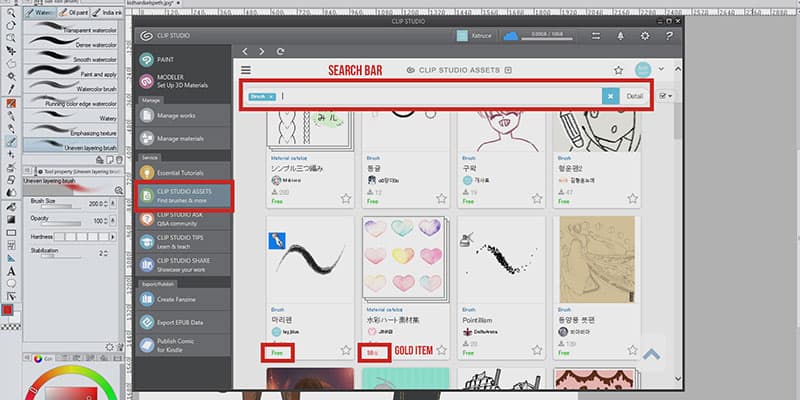Open the Opacity dynamics button
The image size is (800, 400).
[x=113, y=221]
